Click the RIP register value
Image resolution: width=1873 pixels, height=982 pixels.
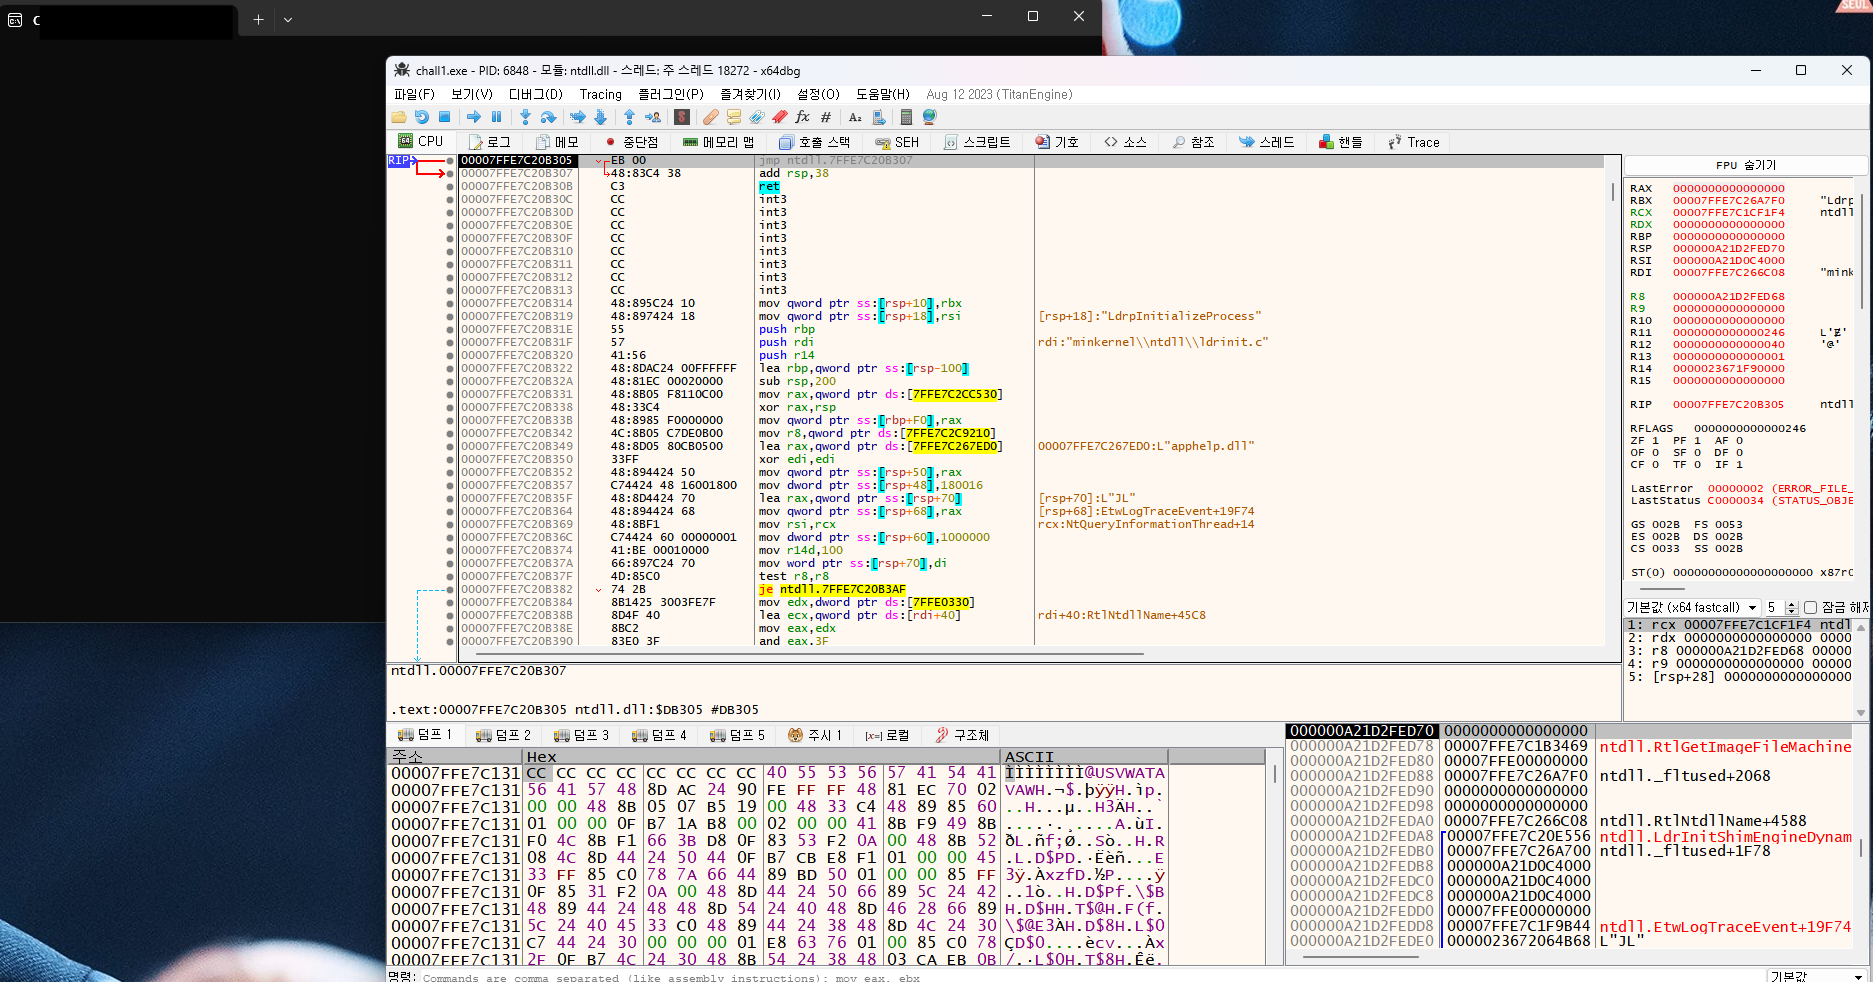coord(1728,405)
